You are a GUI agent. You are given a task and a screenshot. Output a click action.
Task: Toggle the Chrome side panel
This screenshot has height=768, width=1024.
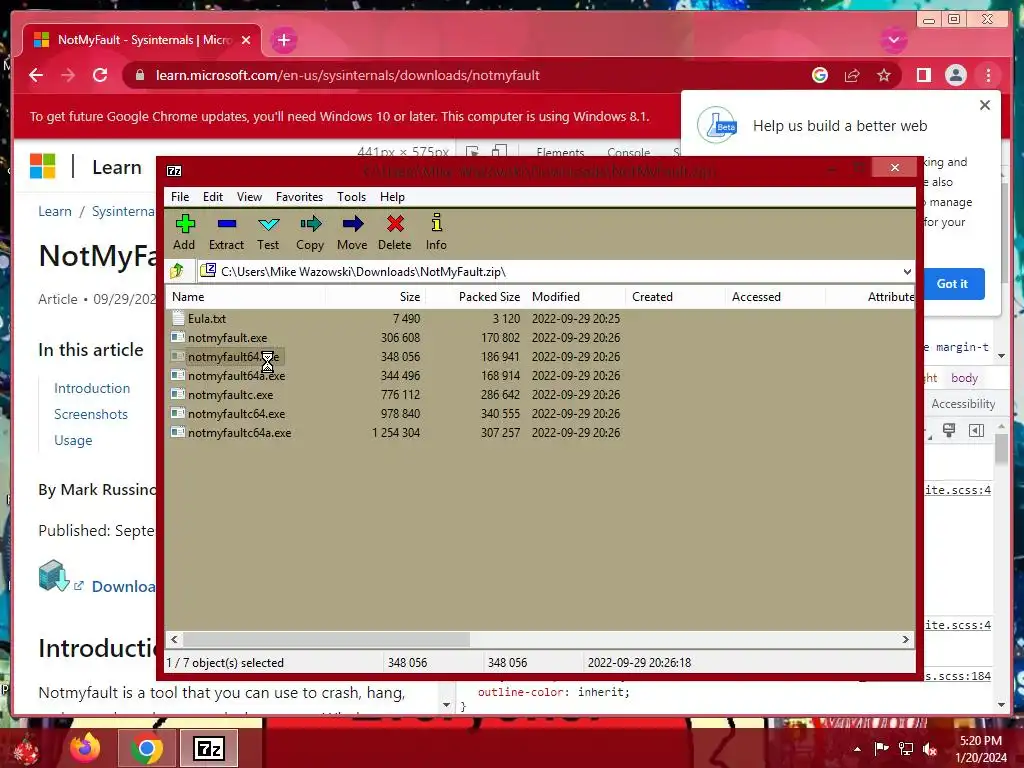point(923,75)
